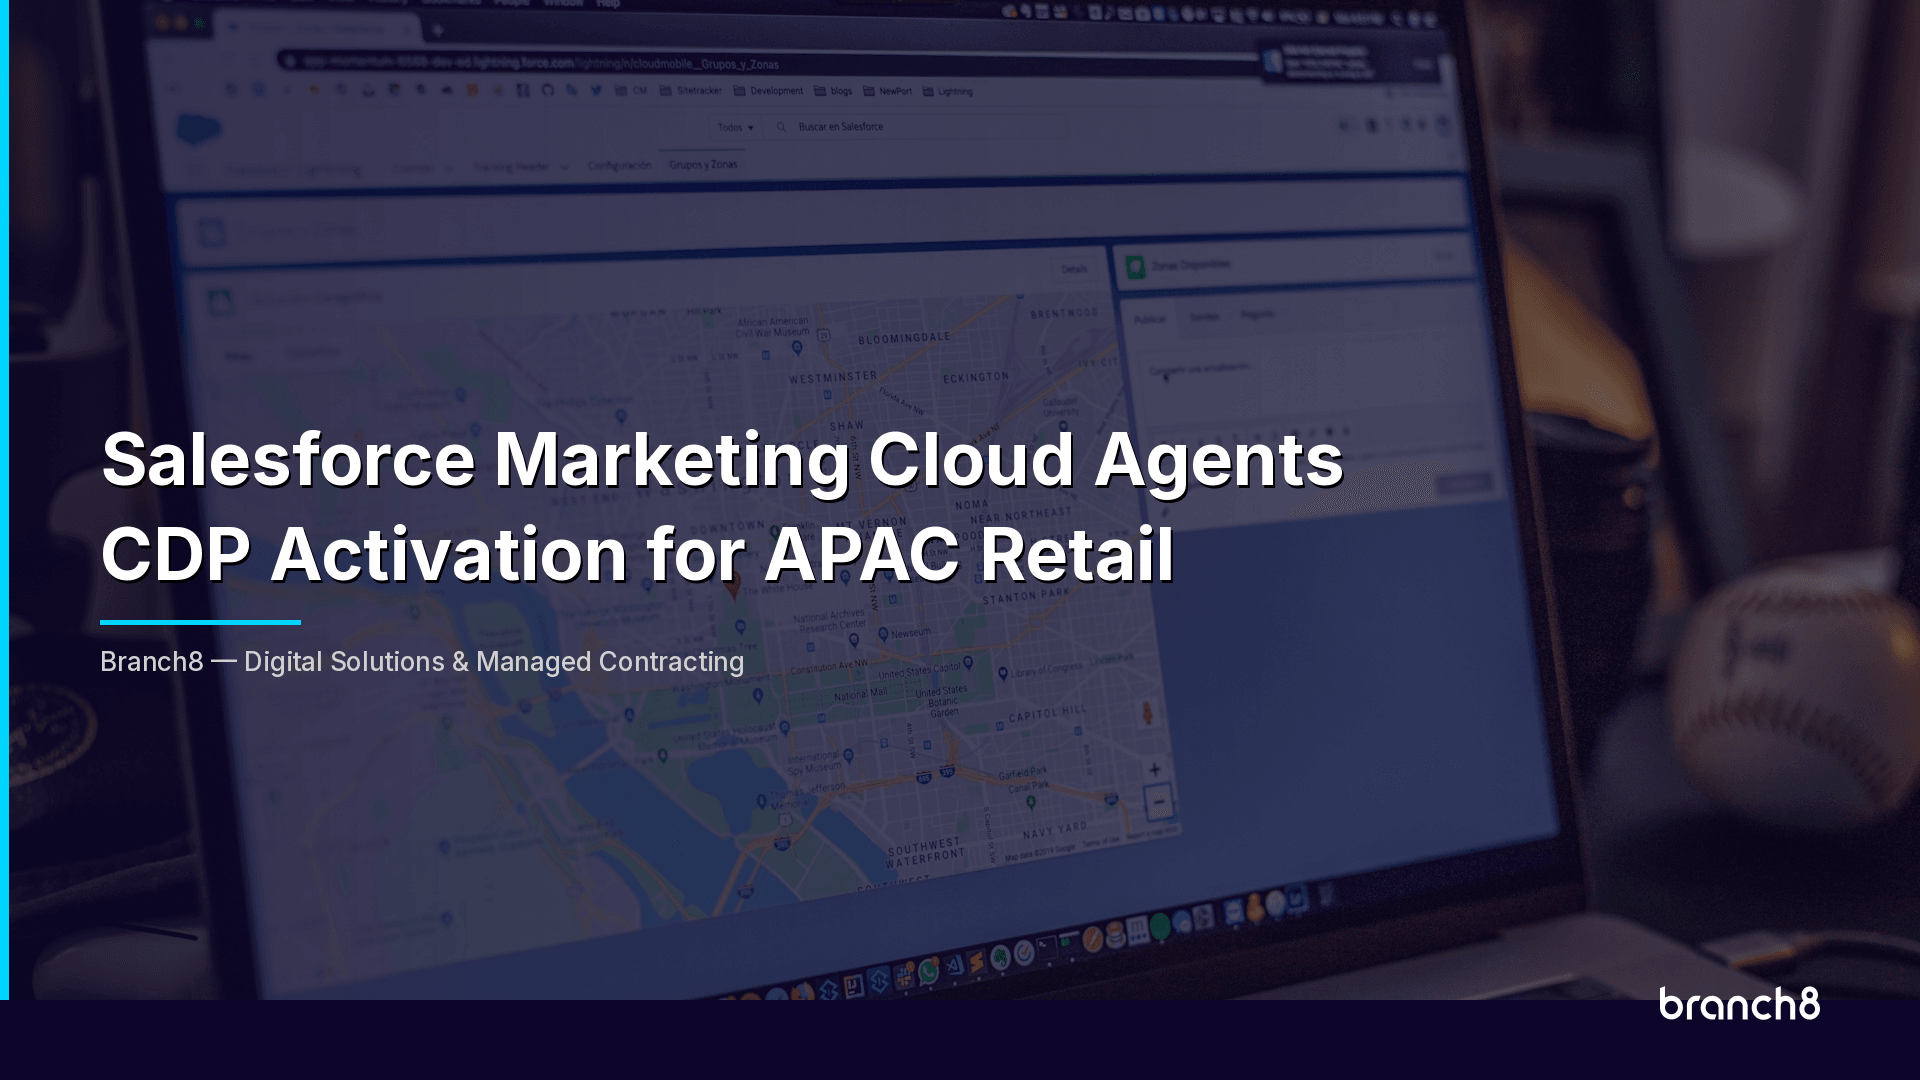Open a new browser tab with plus
Viewport: 1920px width, 1080px height.
(x=437, y=30)
